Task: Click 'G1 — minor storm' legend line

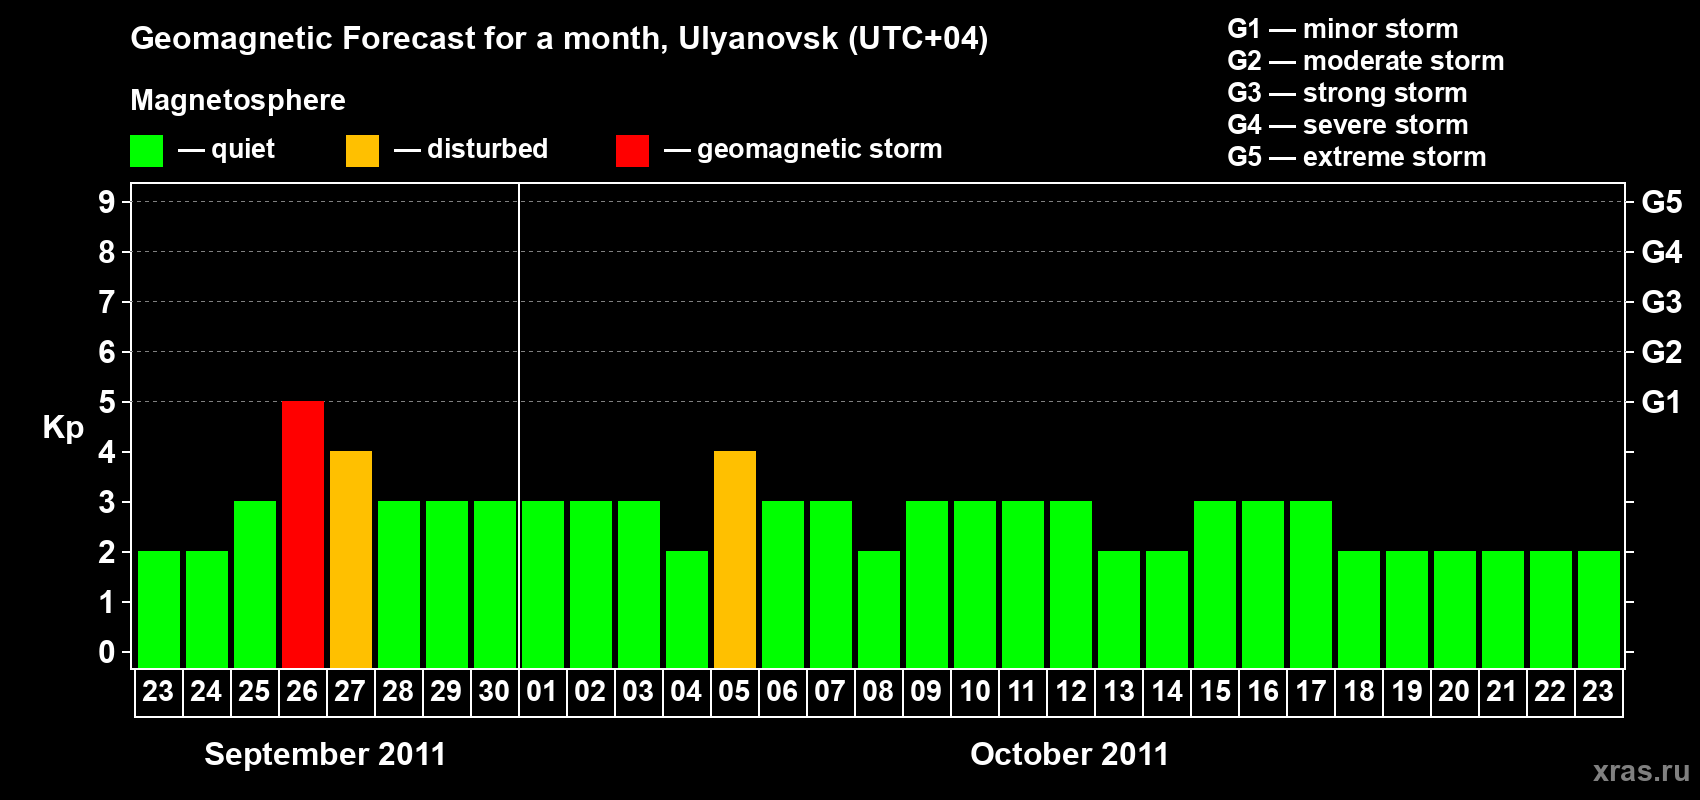Action: pos(1343,29)
